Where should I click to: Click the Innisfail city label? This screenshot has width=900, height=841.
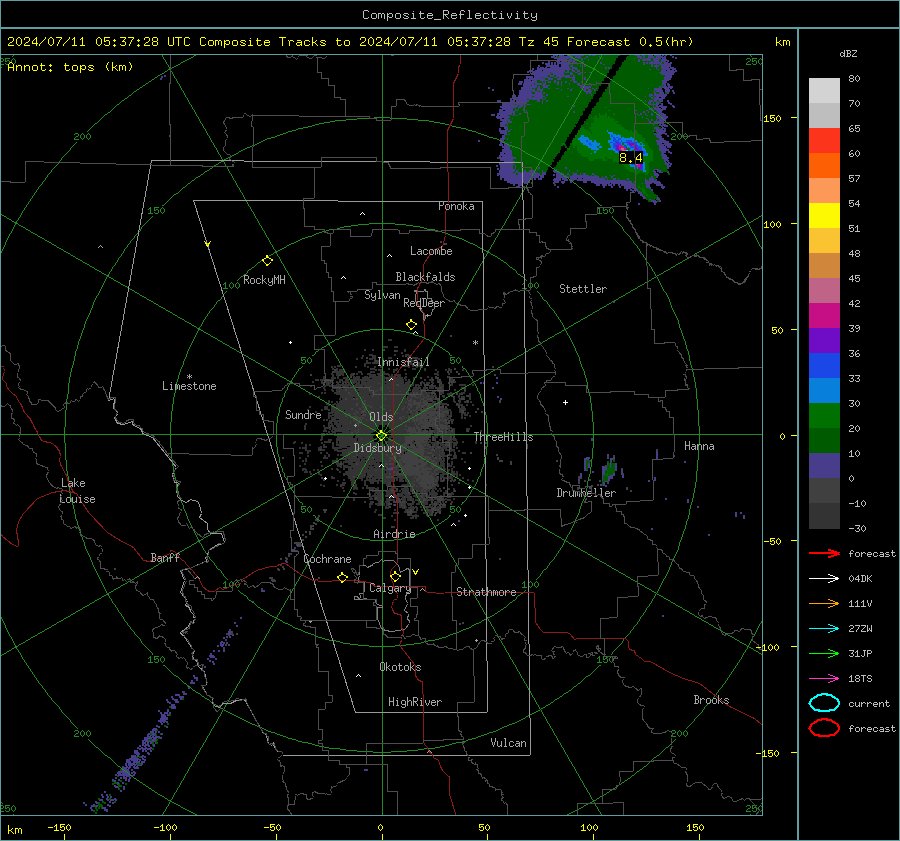coord(403,362)
